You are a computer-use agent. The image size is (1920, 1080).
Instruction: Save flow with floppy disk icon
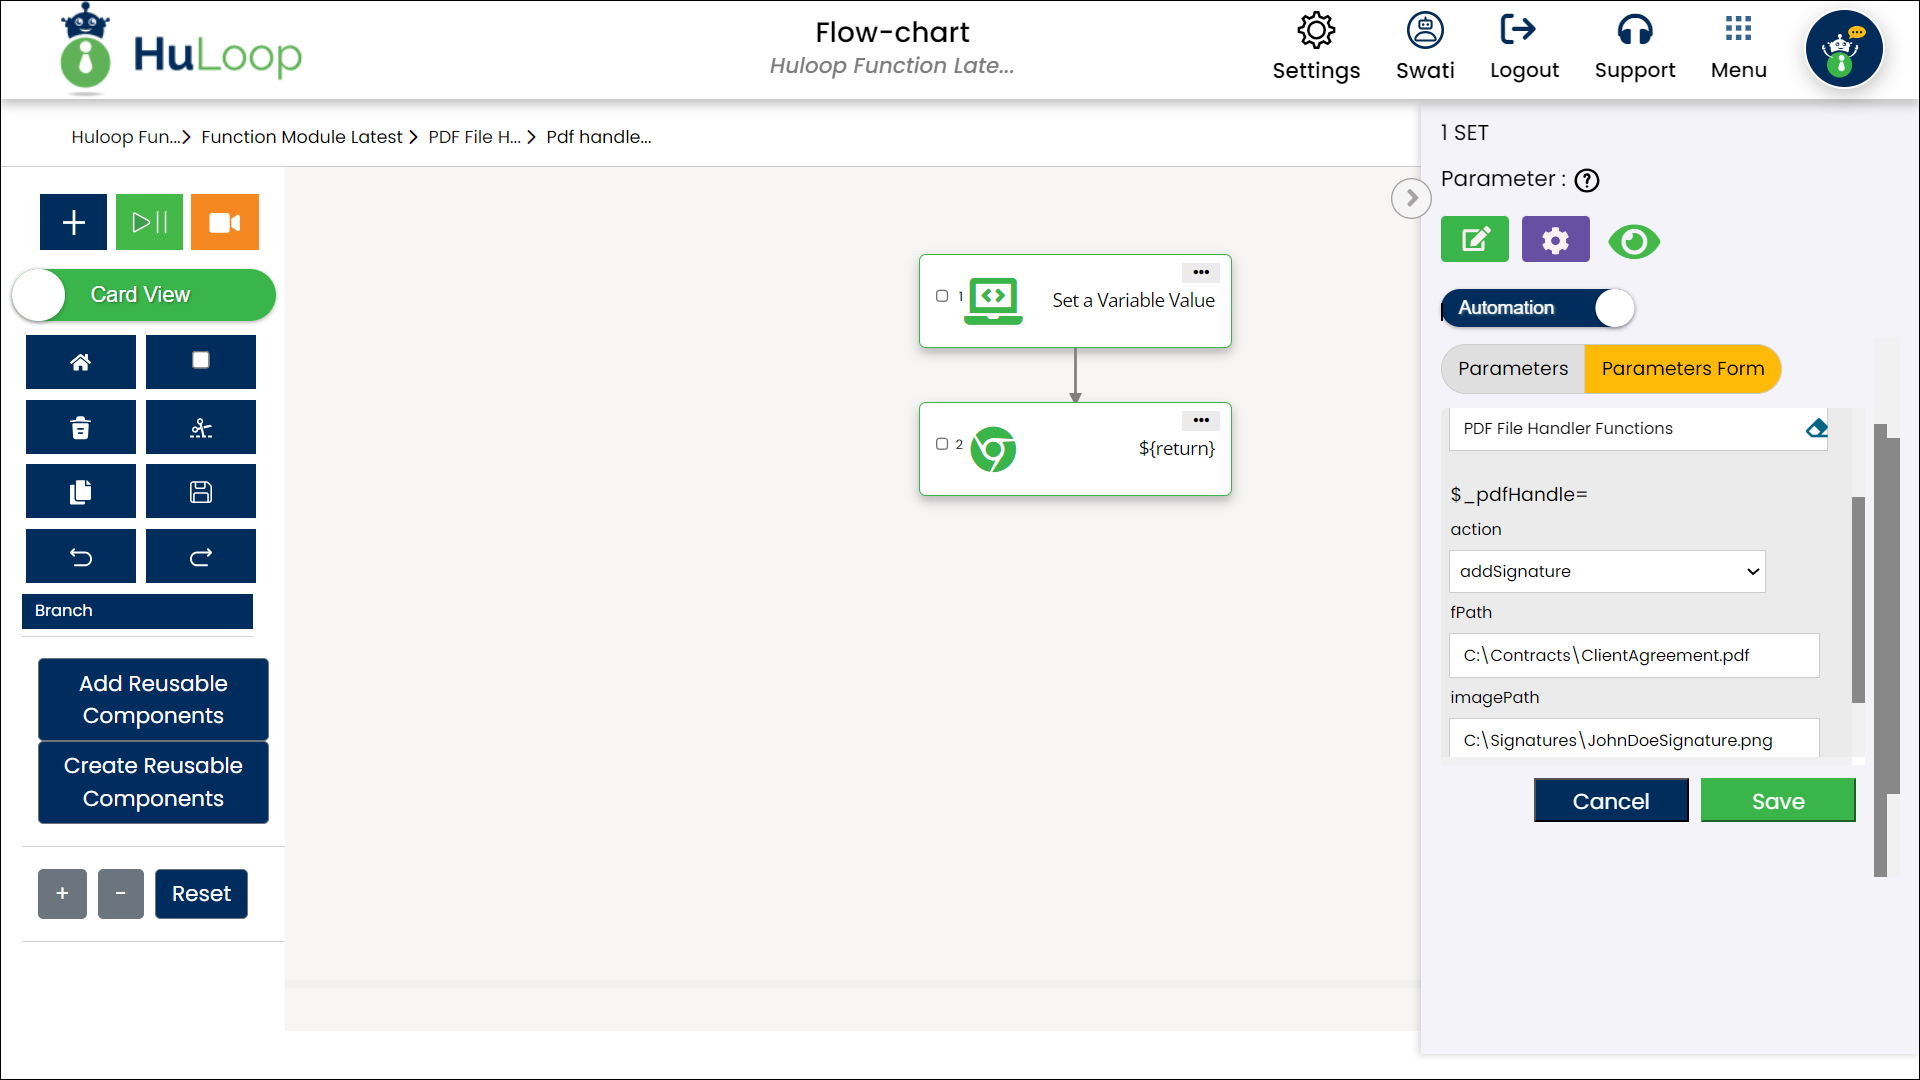click(201, 492)
